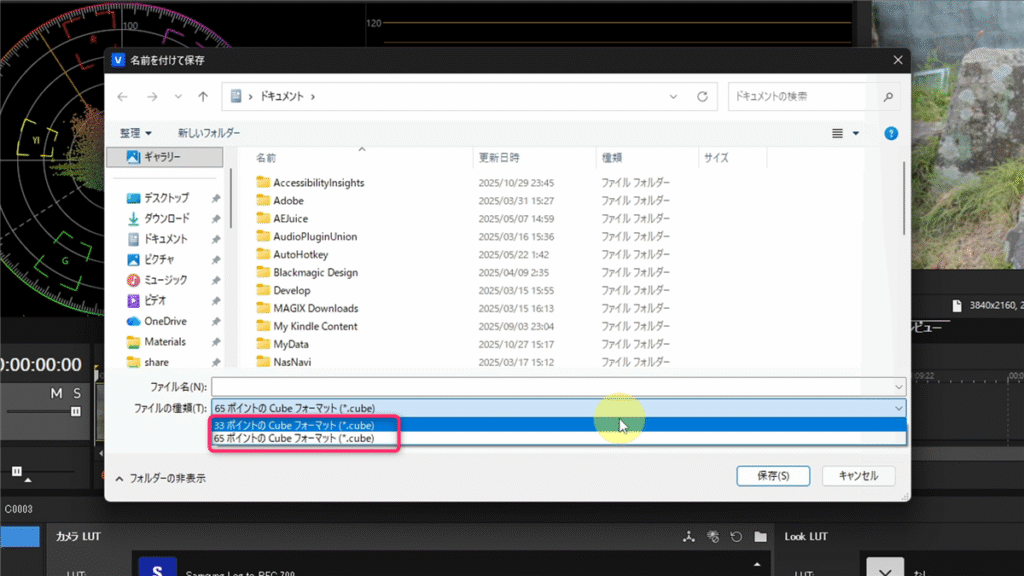This screenshot has width=1024, height=576.
Task: Click the search magnifier icon
Action: click(x=888, y=97)
